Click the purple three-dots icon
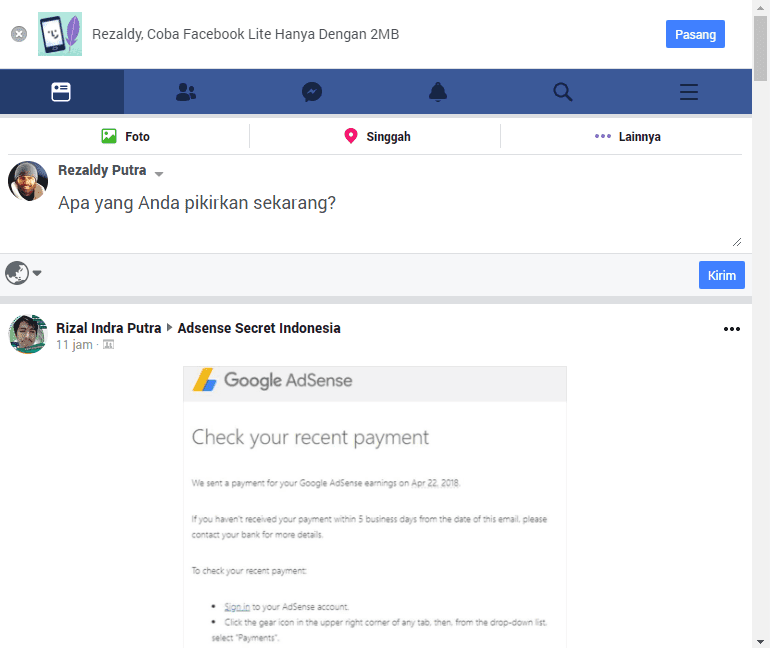 (x=603, y=136)
